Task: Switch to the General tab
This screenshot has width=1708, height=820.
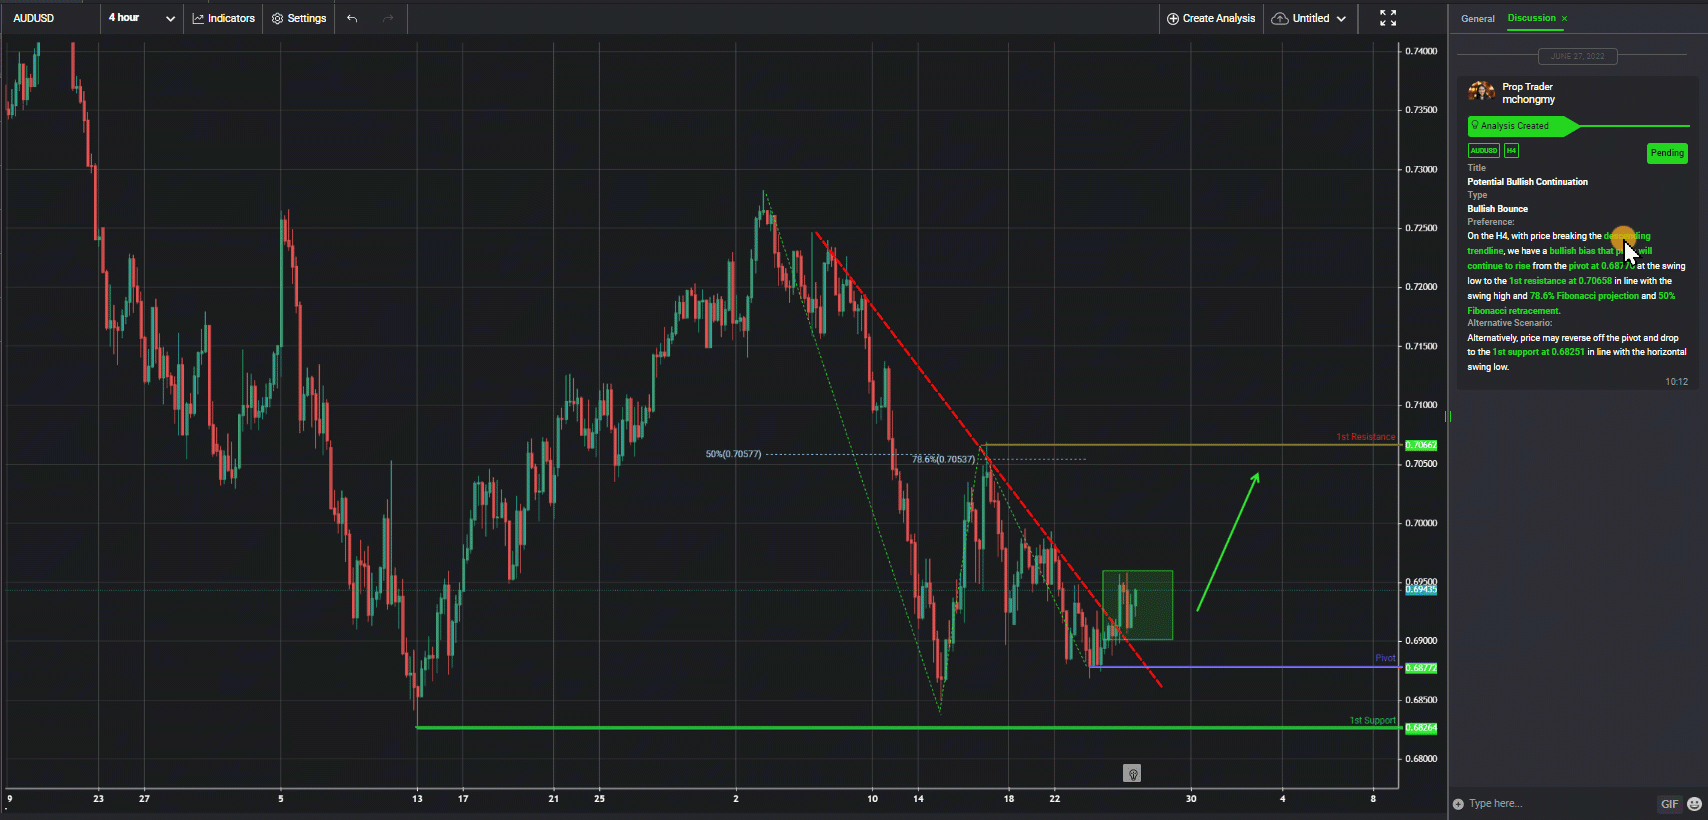Action: 1478,18
